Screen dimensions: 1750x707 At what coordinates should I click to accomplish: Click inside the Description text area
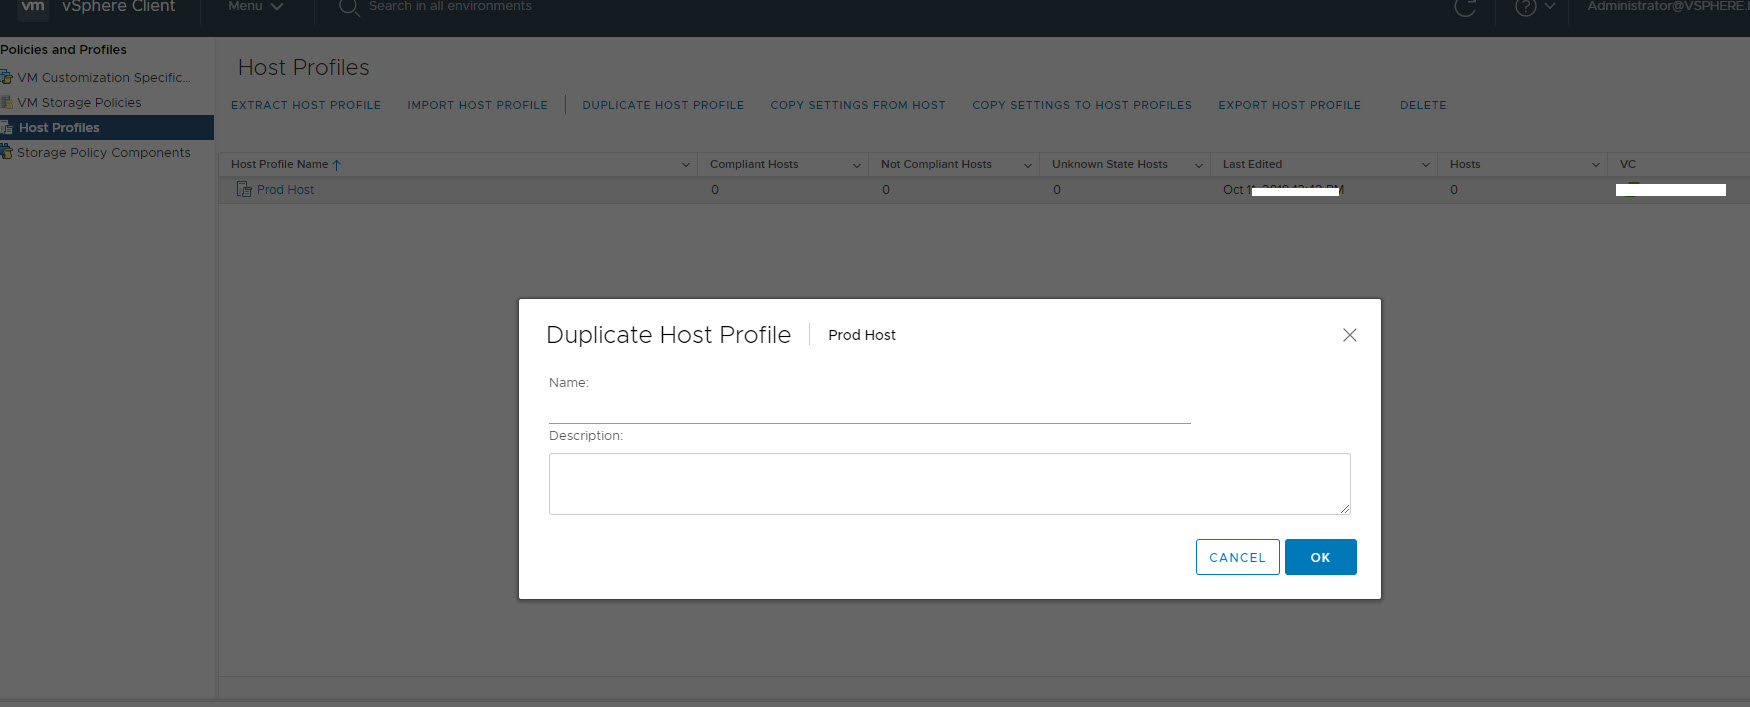(949, 484)
